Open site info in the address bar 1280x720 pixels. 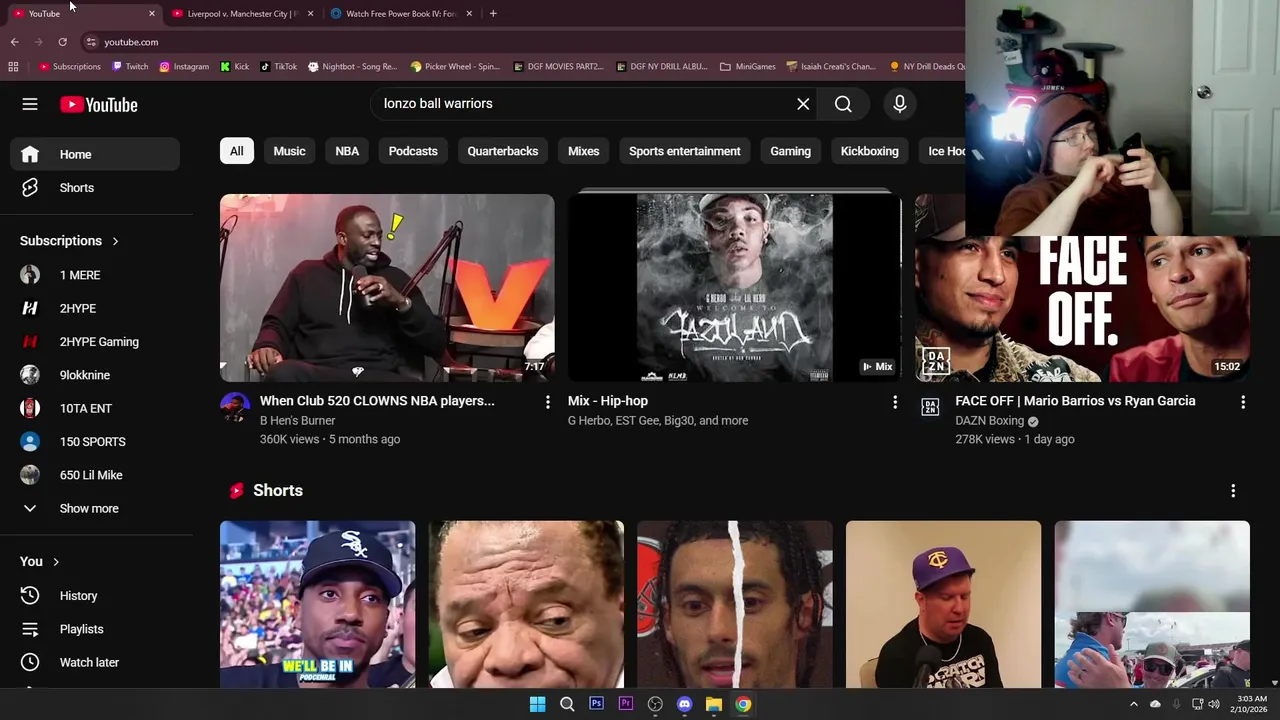click(91, 42)
